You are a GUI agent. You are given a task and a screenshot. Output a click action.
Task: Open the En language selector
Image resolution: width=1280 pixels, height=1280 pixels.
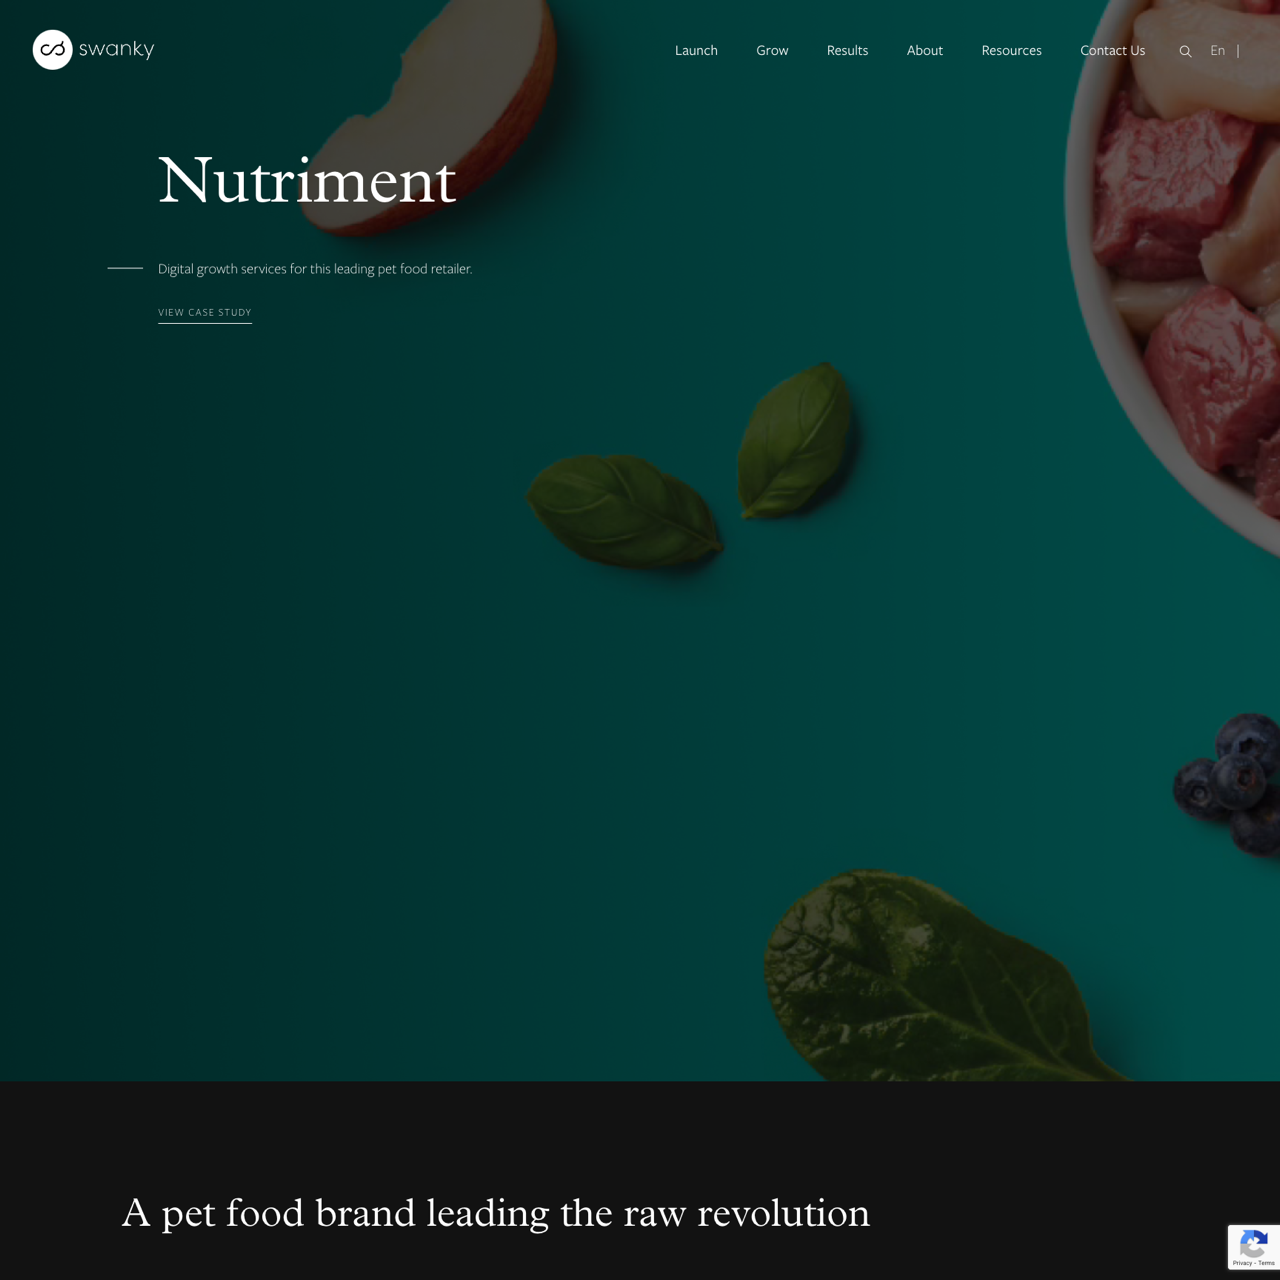coord(1217,50)
